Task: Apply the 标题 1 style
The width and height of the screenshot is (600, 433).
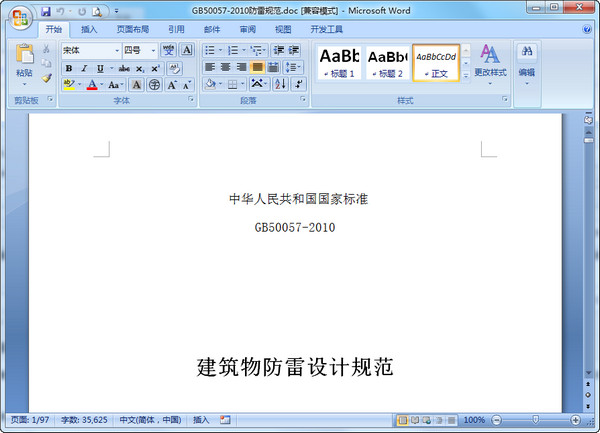Action: (x=339, y=63)
